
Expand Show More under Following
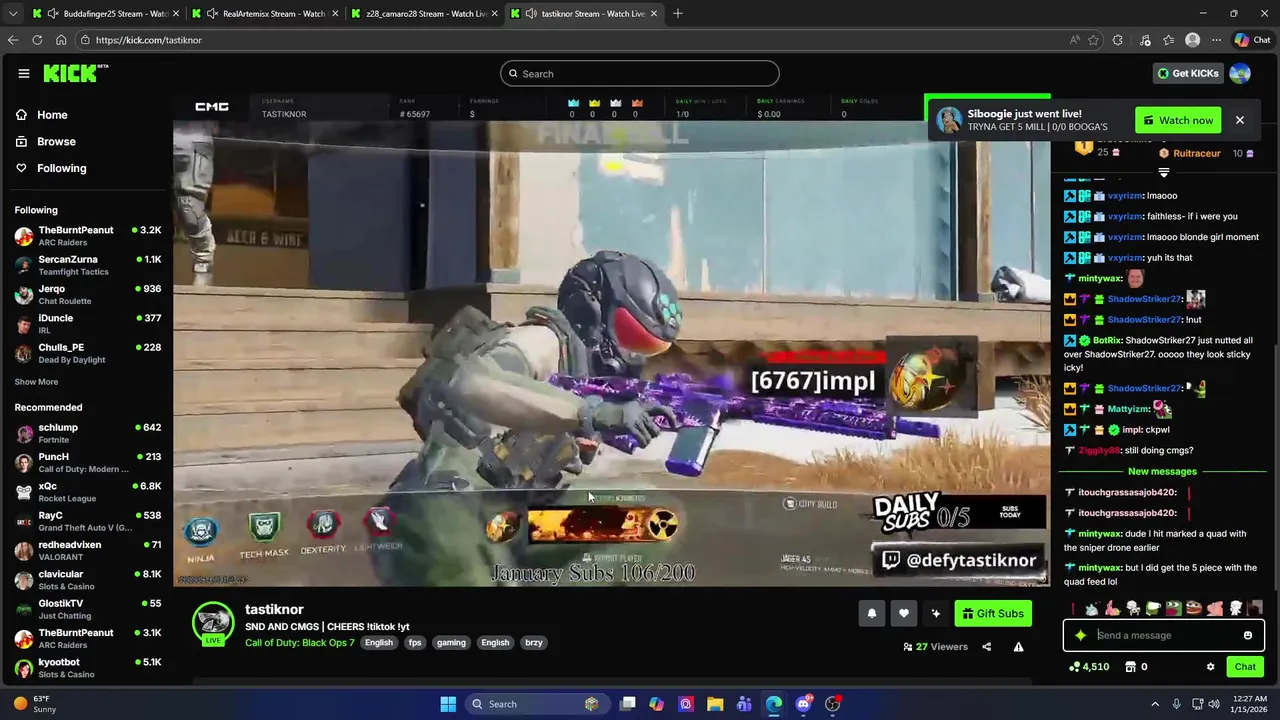pyautogui.click(x=36, y=382)
